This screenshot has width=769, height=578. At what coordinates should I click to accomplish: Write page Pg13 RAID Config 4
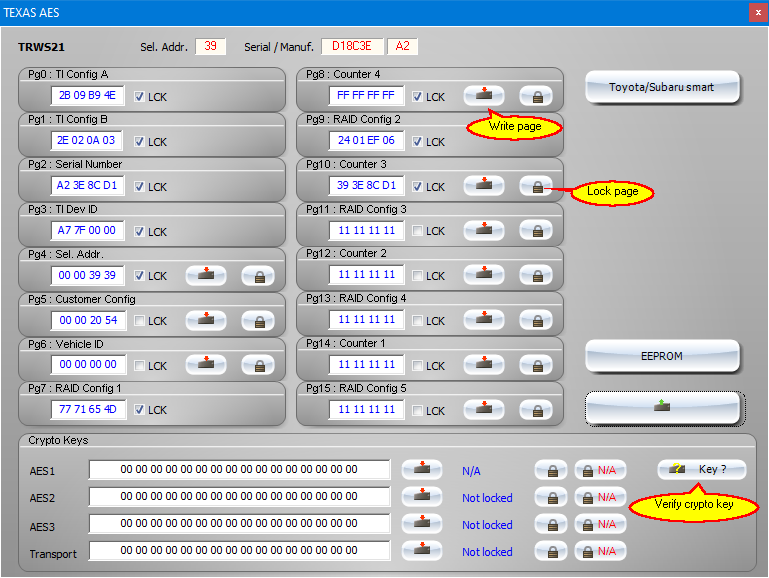click(484, 319)
